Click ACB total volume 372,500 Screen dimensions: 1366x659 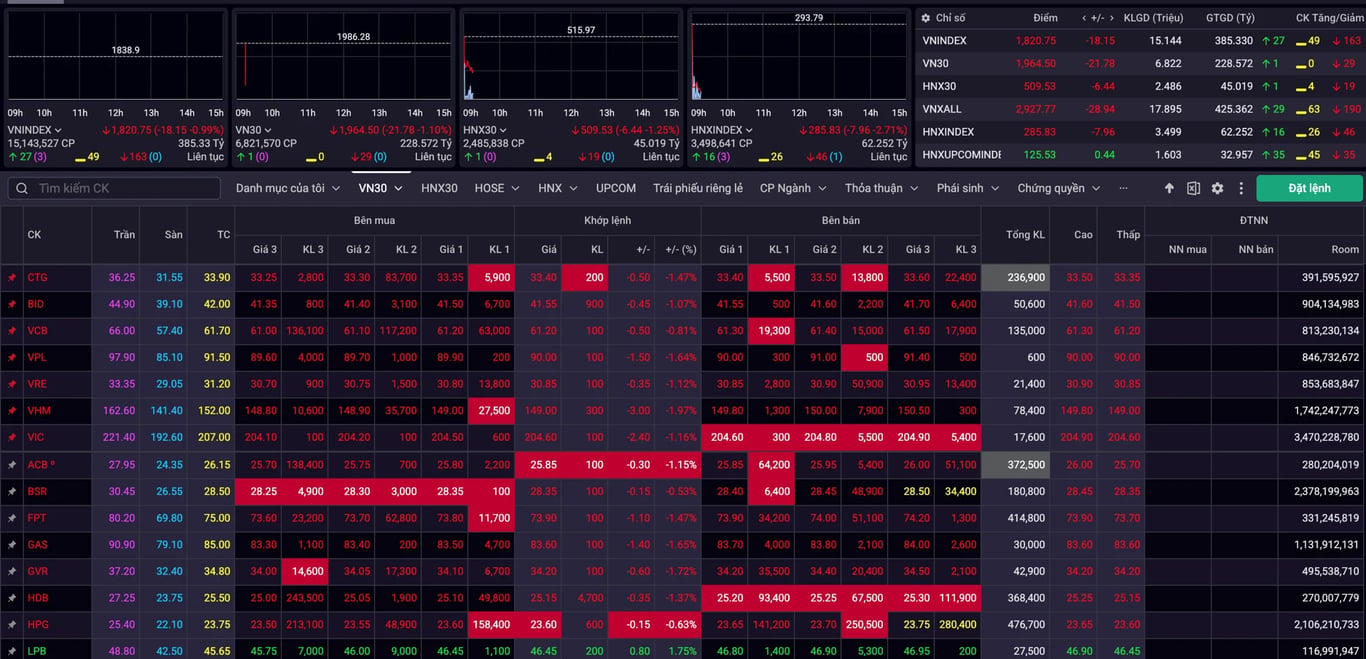(1016, 465)
